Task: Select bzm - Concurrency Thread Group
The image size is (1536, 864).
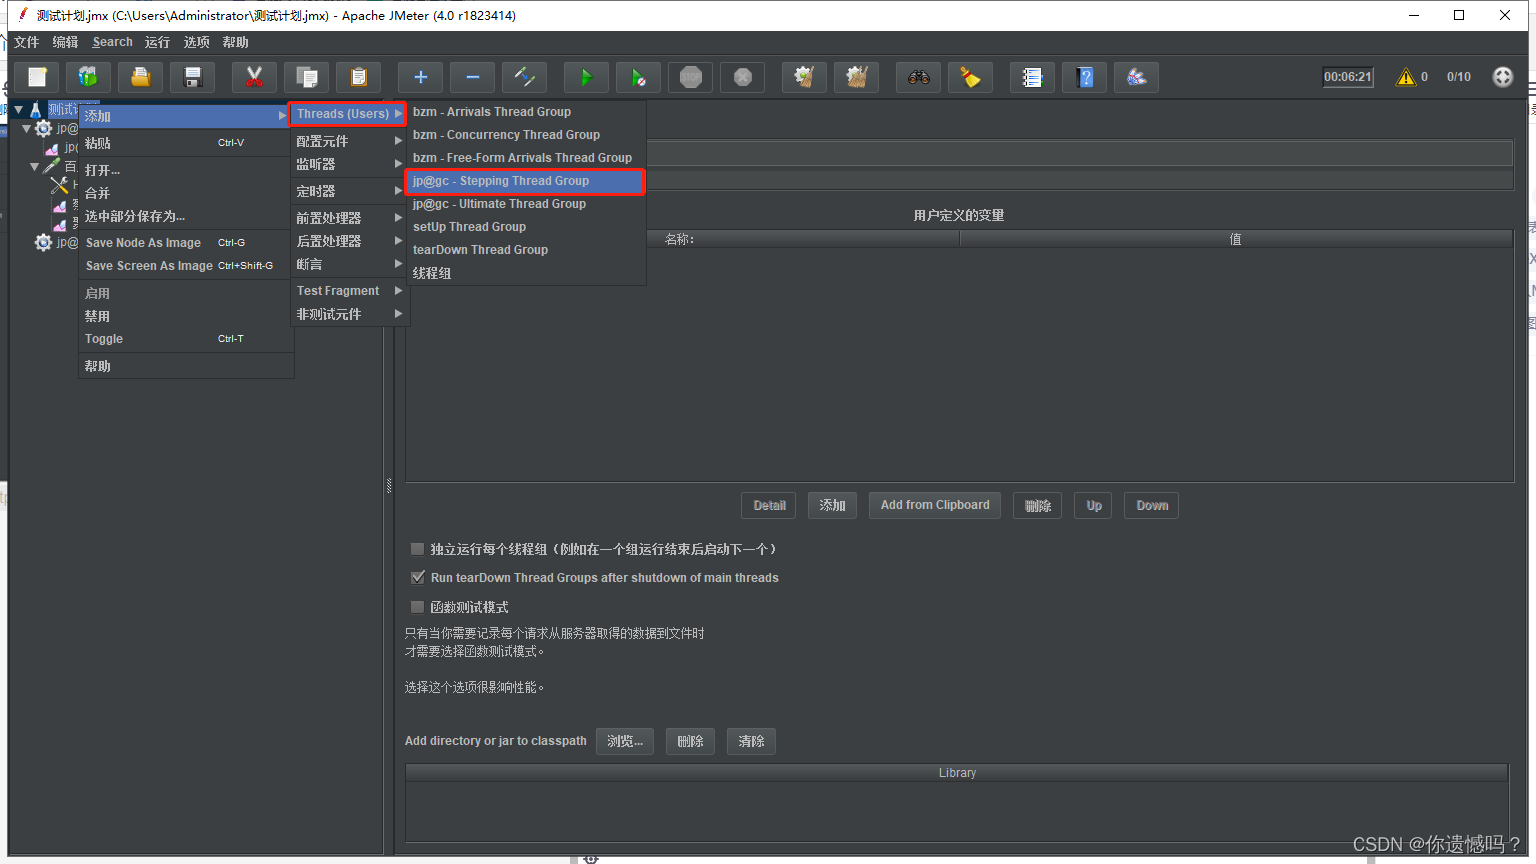Action: click(x=526, y=135)
